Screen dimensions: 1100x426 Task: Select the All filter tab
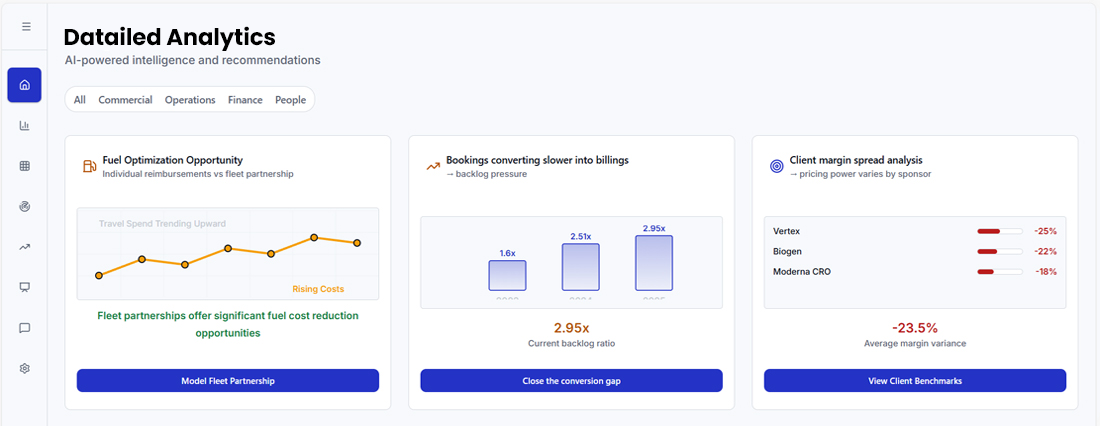point(80,100)
